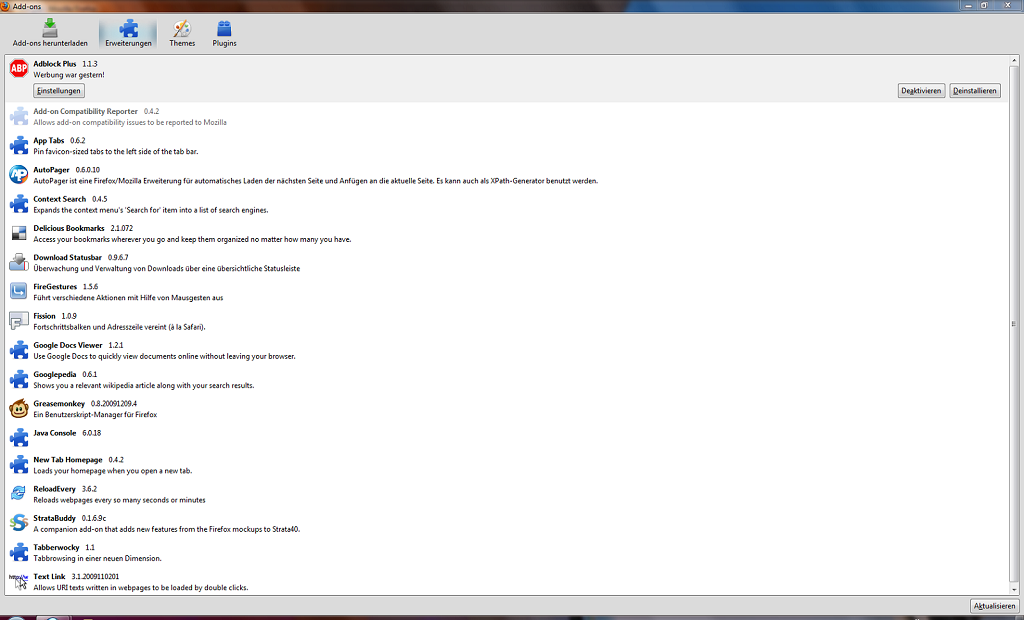Screen dimensions: 1024x620
Task: Select the 'Google Docs Viewer' extension name
Action: [x=68, y=345]
